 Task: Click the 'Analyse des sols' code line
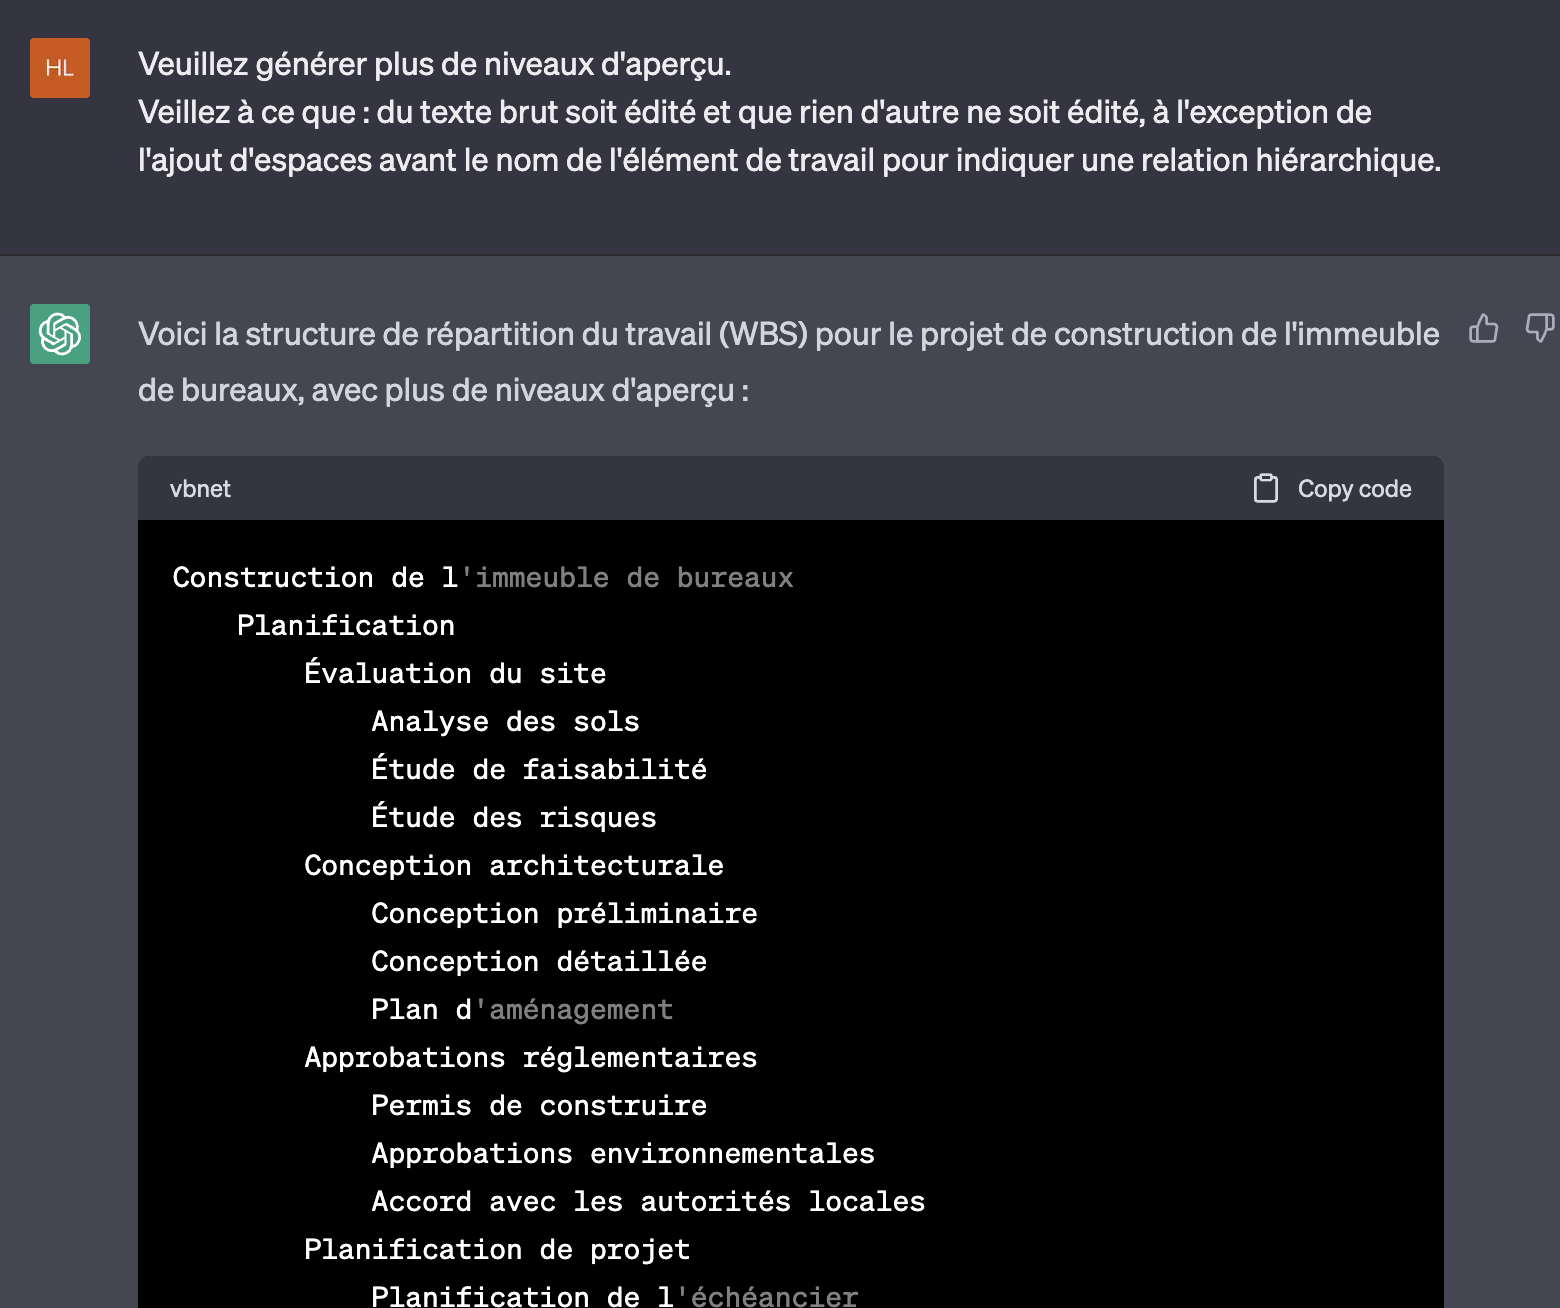pyautogui.click(x=505, y=722)
